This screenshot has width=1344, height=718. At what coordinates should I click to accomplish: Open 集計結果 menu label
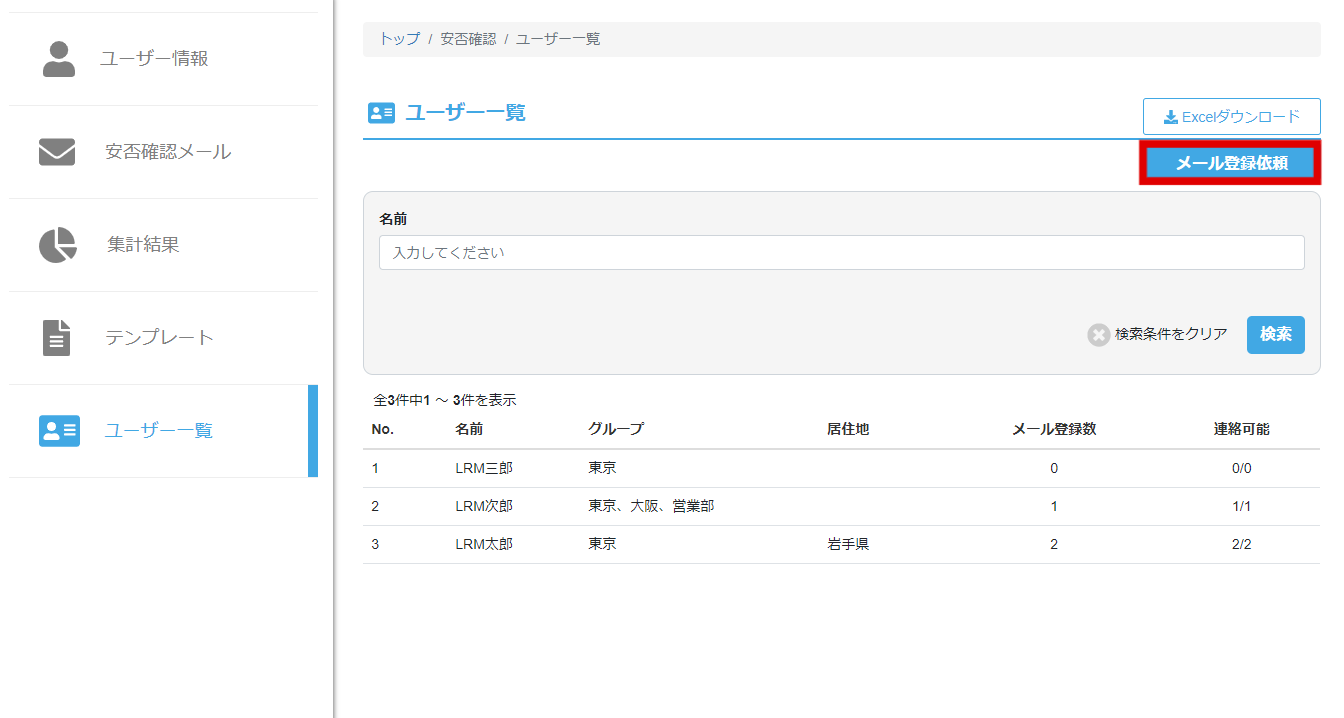[x=143, y=245]
